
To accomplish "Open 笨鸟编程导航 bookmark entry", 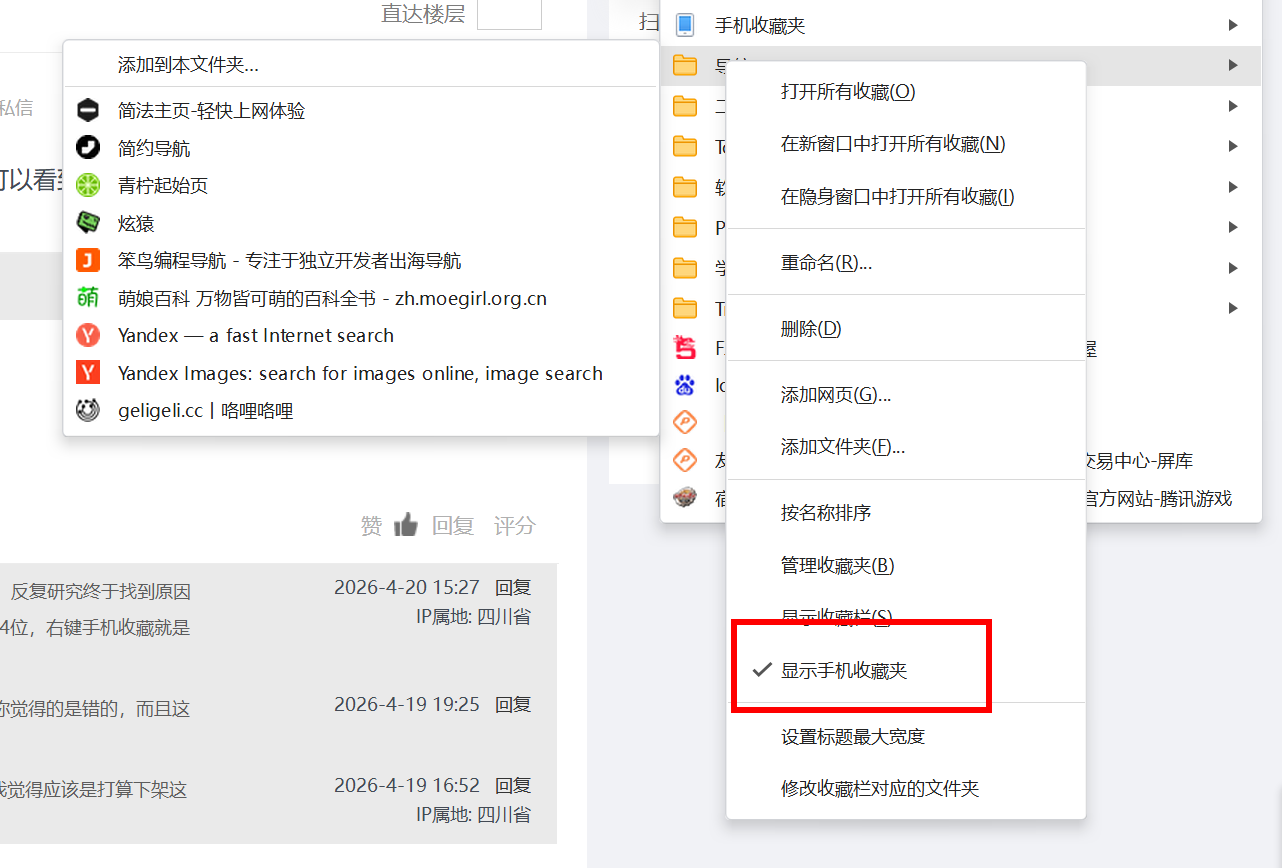I will tap(361, 261).
